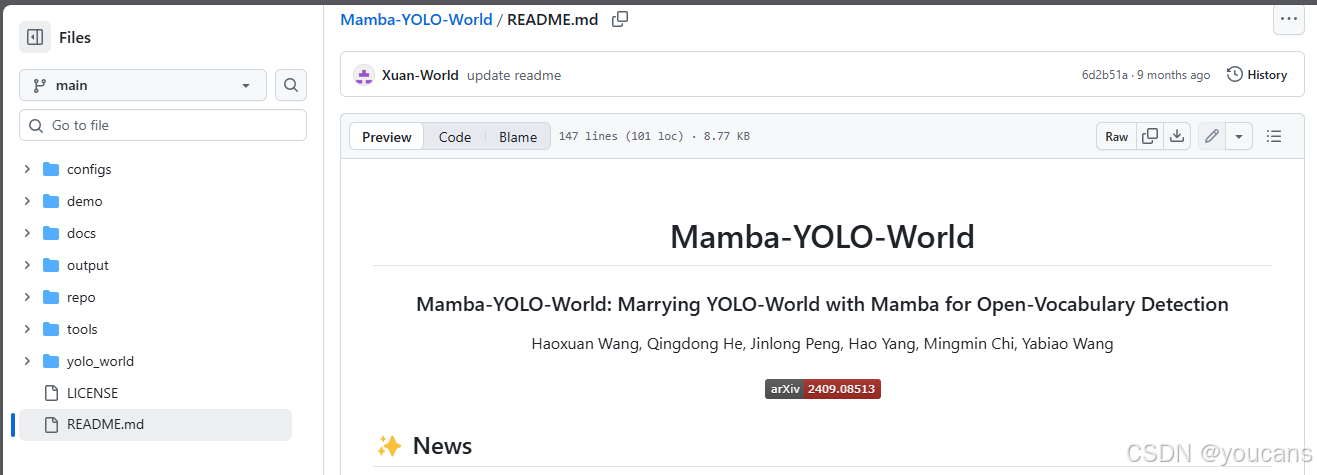Copy the file path icon
This screenshot has width=1317, height=475.
[x=620, y=19]
